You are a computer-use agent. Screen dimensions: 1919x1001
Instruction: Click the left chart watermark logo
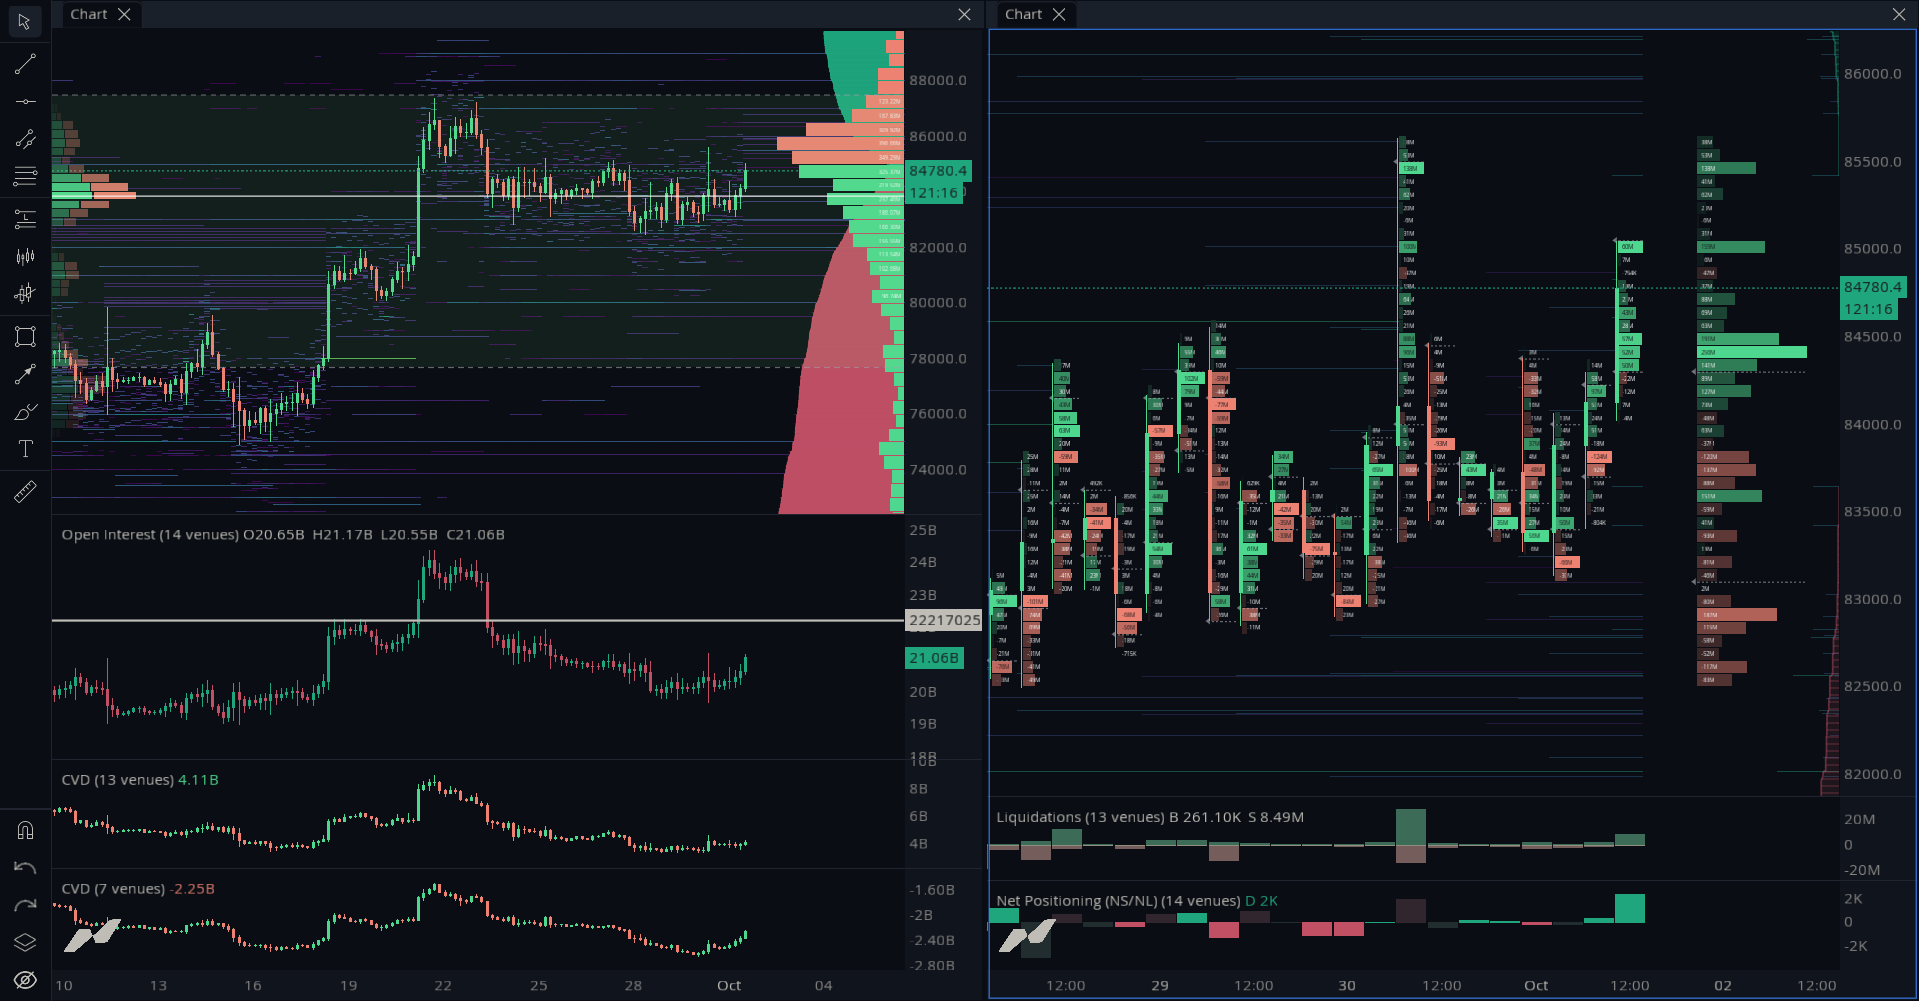coord(92,935)
